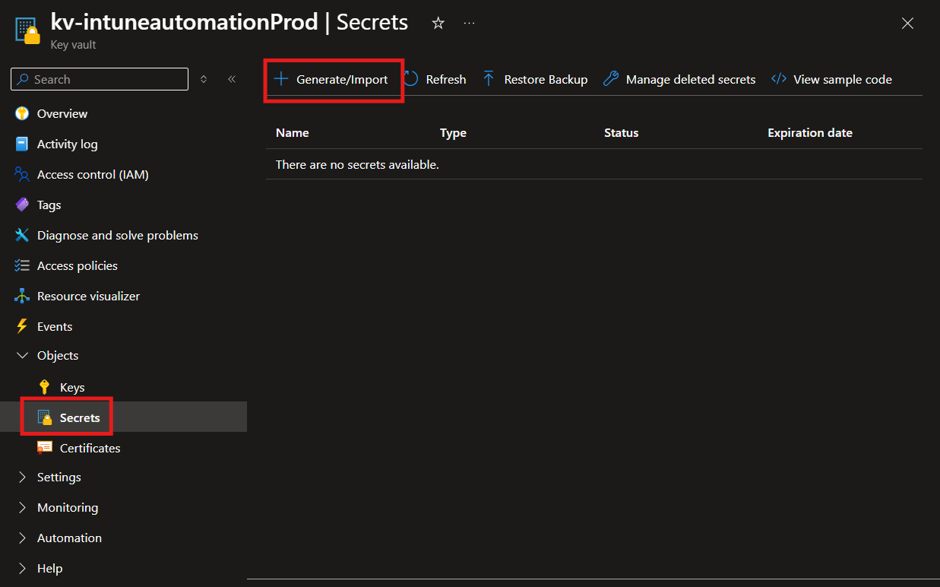This screenshot has height=587, width=940.
Task: Click the Secrets lock icon
Action: click(45, 417)
